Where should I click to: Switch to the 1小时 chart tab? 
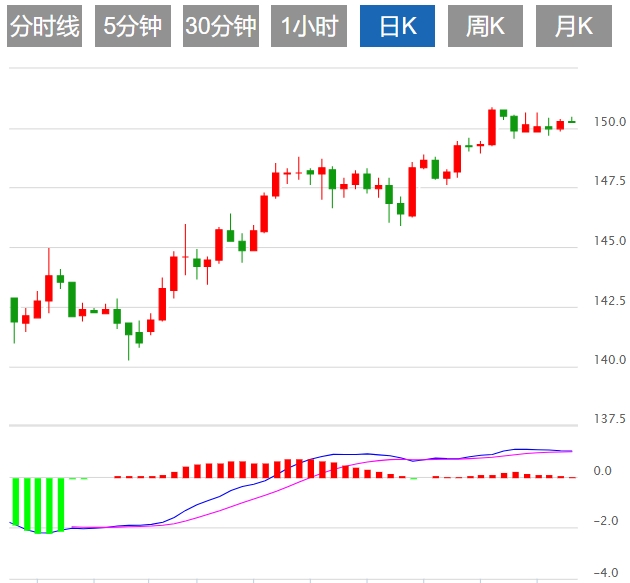click(309, 26)
